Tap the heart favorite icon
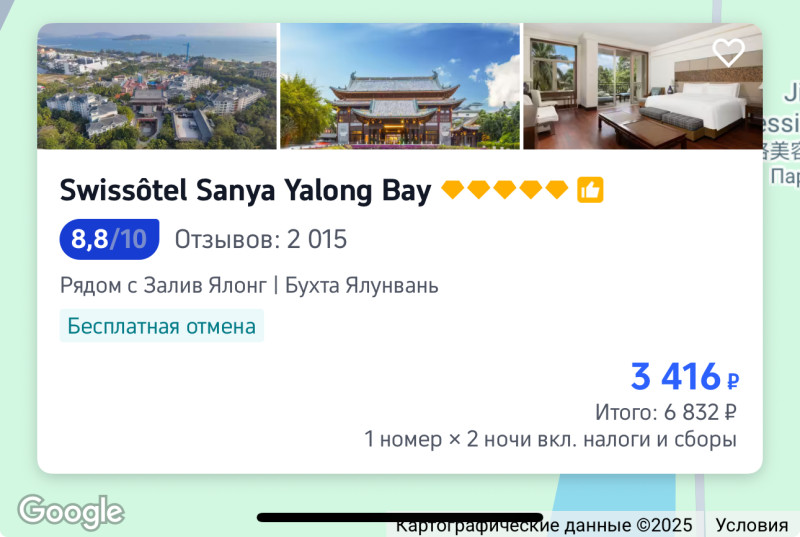The image size is (800, 537). pyautogui.click(x=729, y=53)
